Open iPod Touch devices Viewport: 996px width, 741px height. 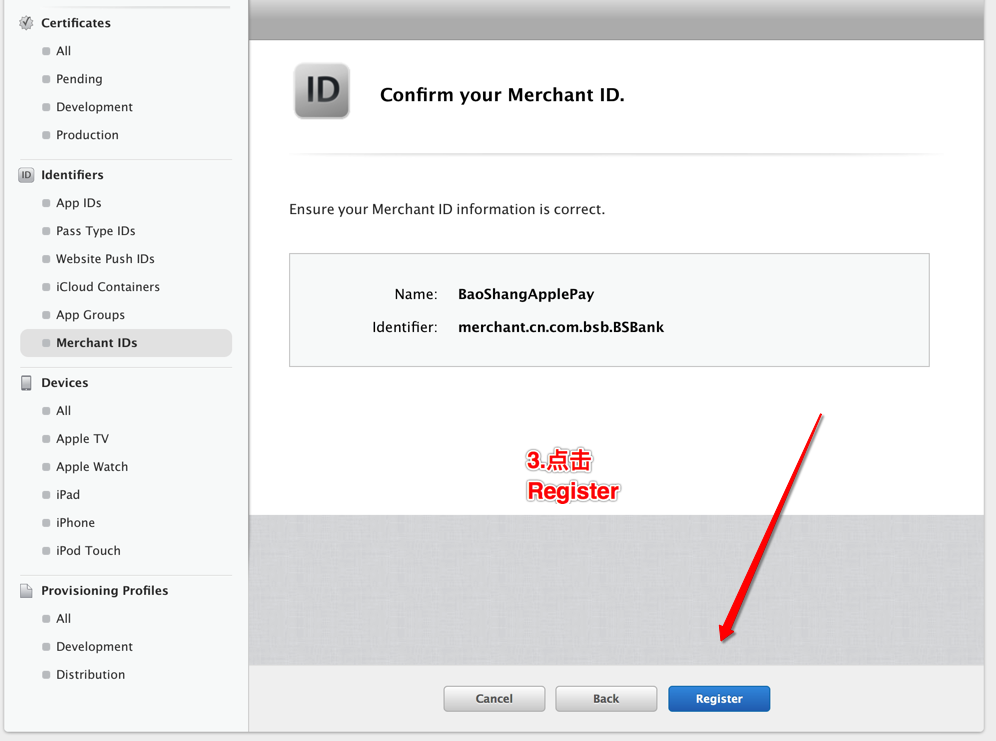[x=88, y=551]
